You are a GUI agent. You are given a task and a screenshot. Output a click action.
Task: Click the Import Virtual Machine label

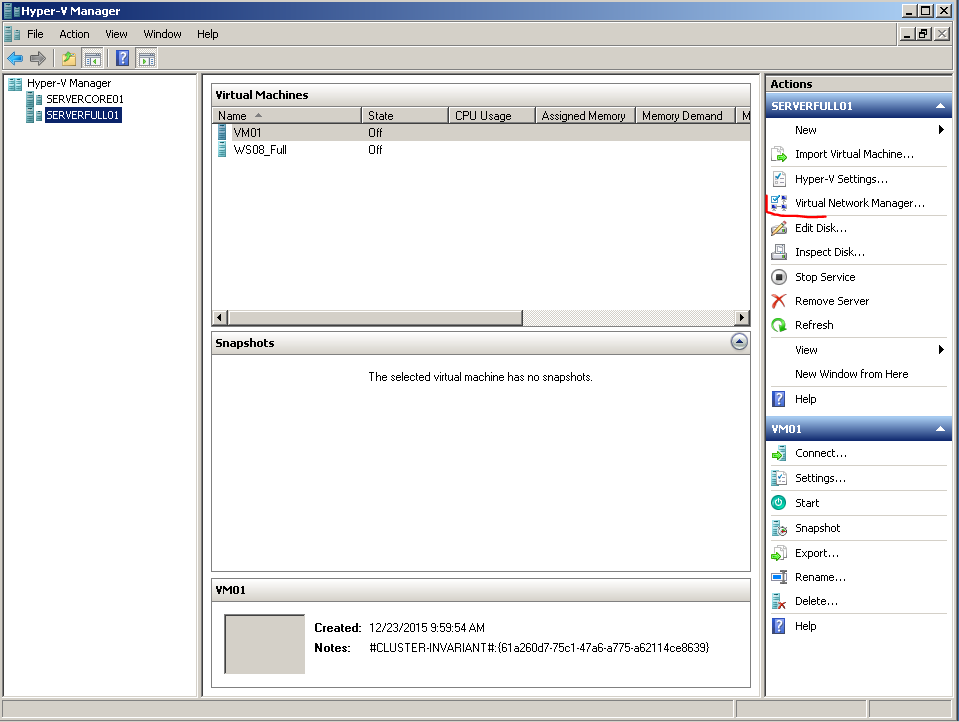click(x=854, y=154)
